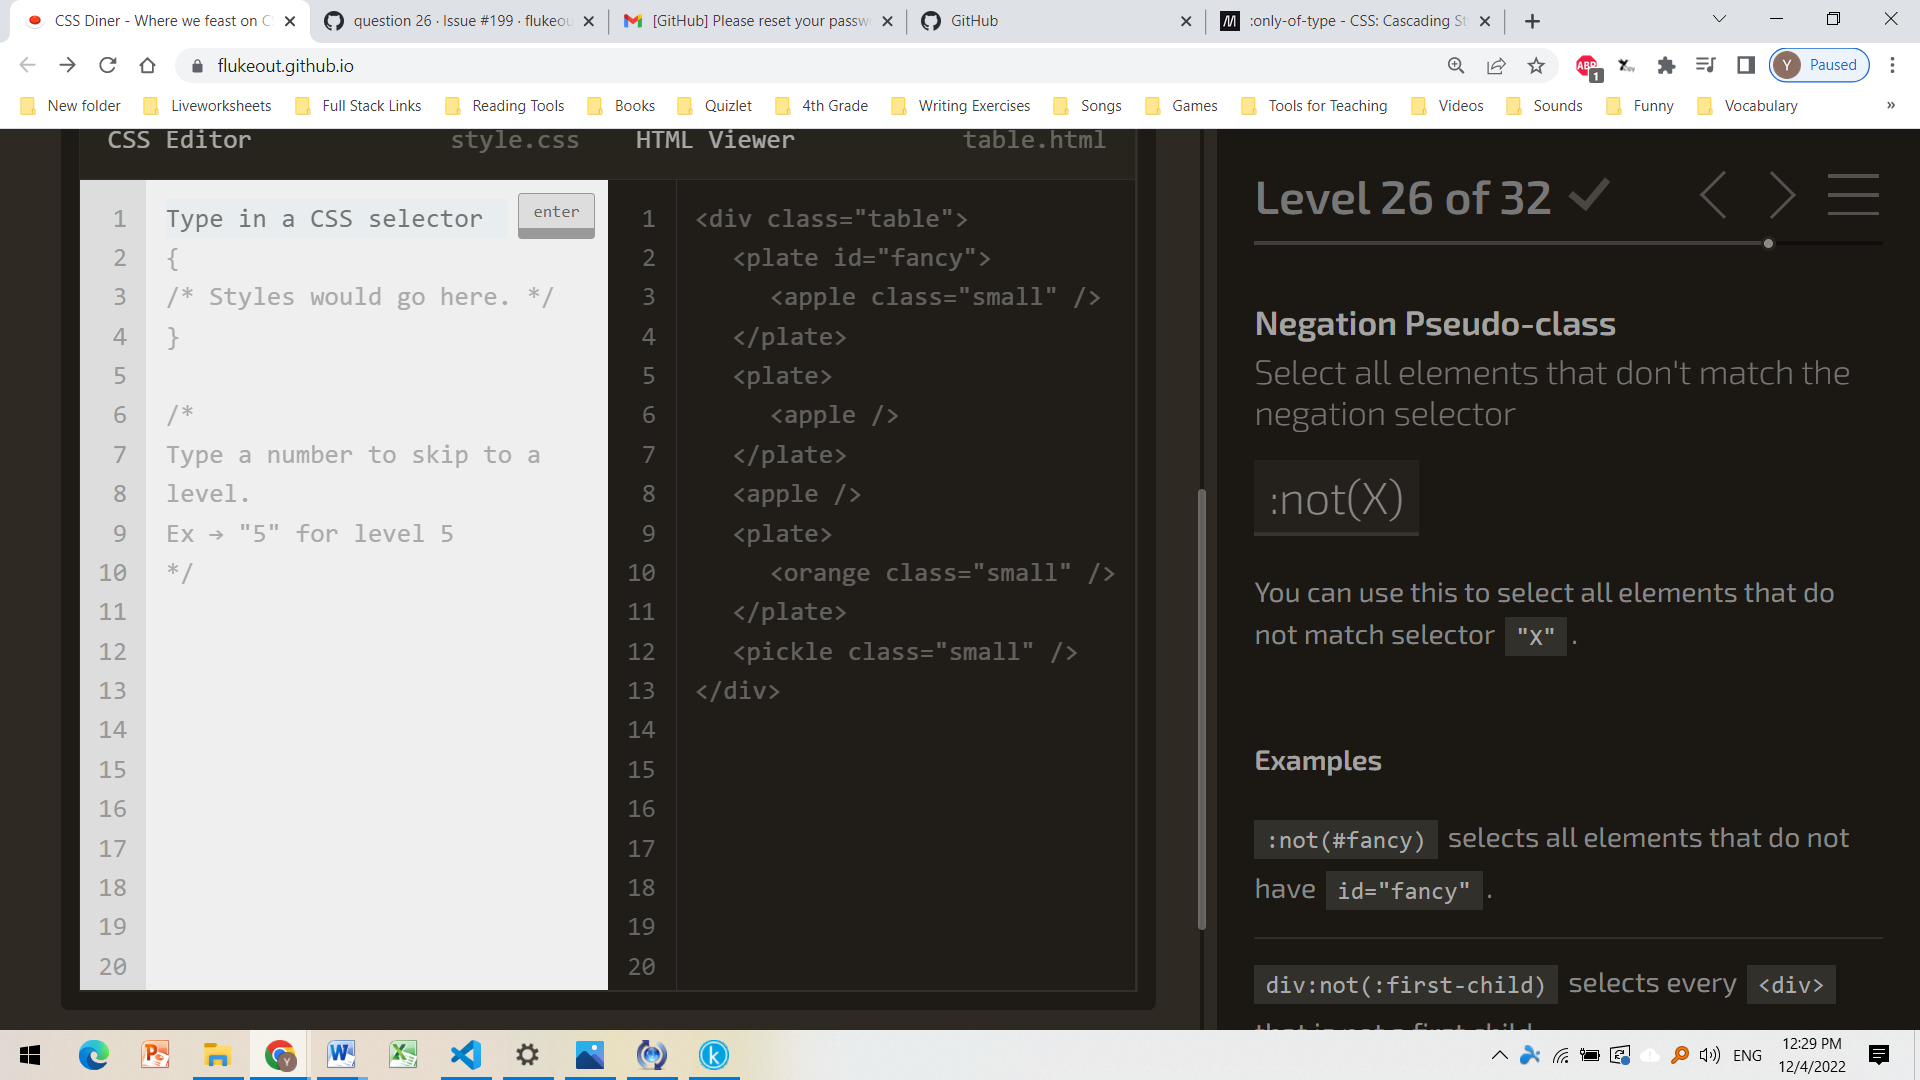Open the Side panel icon
This screenshot has height=1080, width=1920.
click(x=1746, y=65)
